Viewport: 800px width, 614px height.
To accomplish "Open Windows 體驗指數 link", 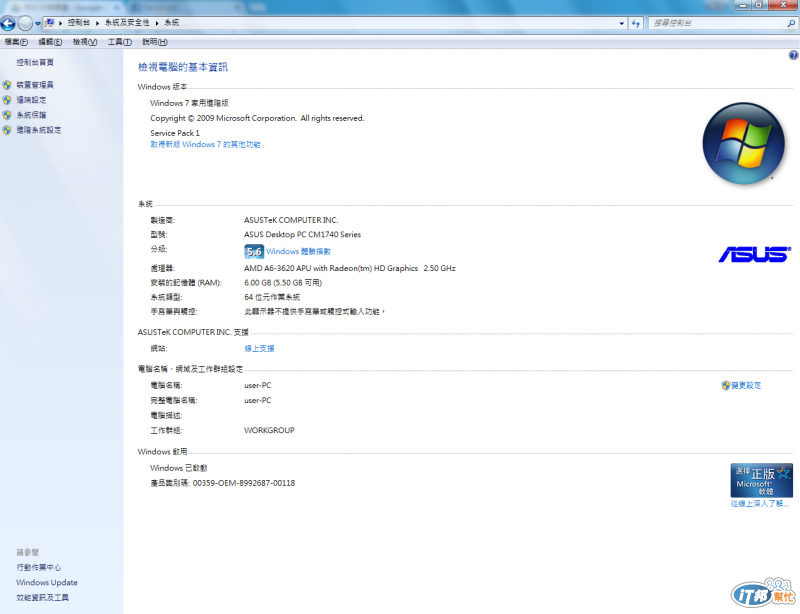I will click(x=298, y=251).
